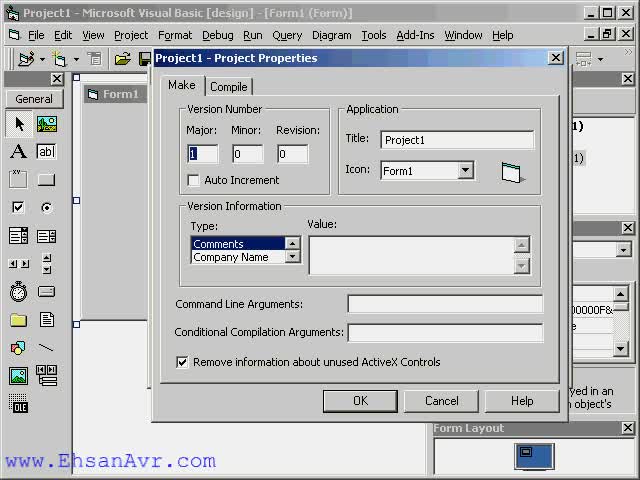
Task: Click the Command Line Arguments field
Action: (445, 304)
